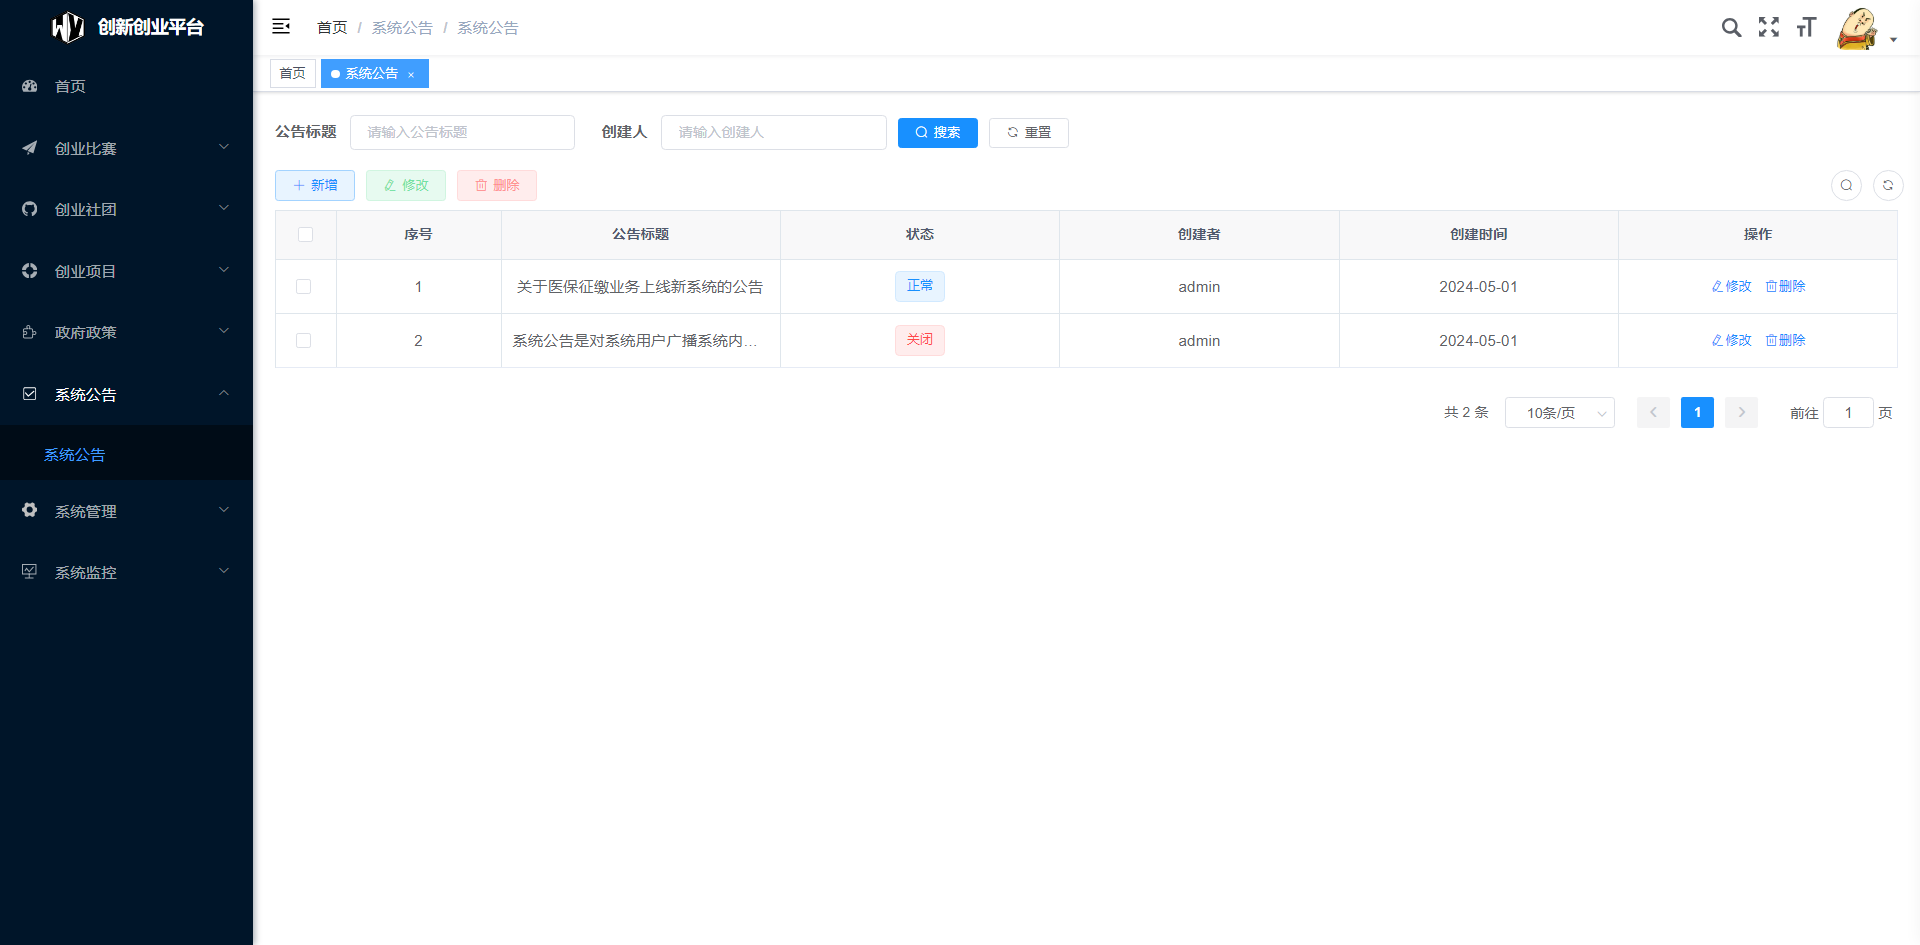Click the 正常 status tag
Image resolution: width=1920 pixels, height=945 pixels.
pos(920,286)
